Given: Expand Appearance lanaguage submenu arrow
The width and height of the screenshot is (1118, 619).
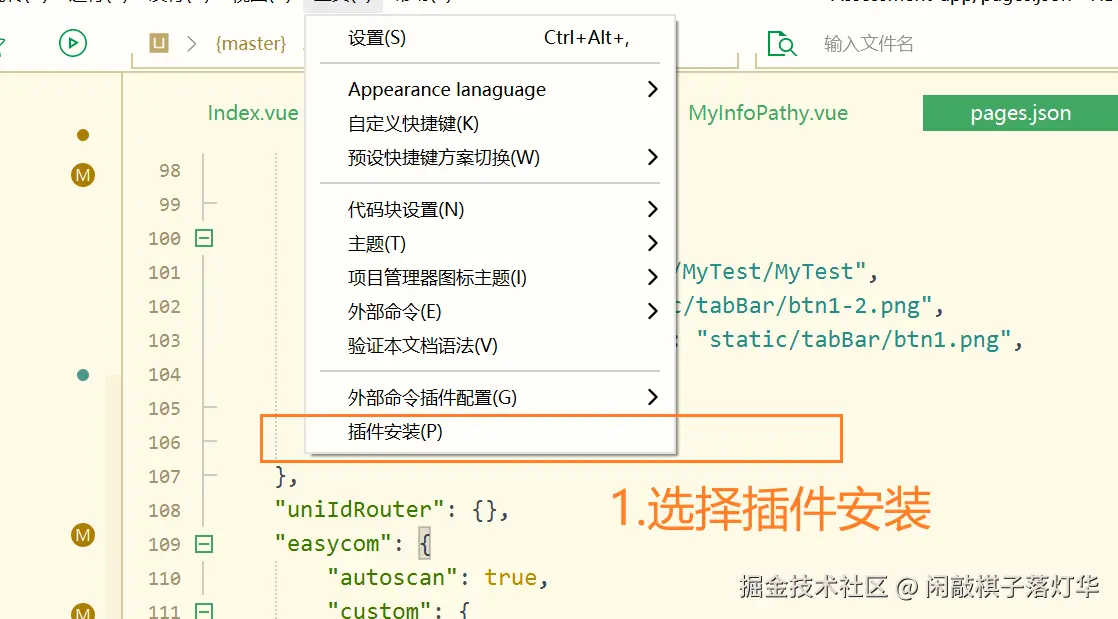Looking at the screenshot, I should coord(652,89).
